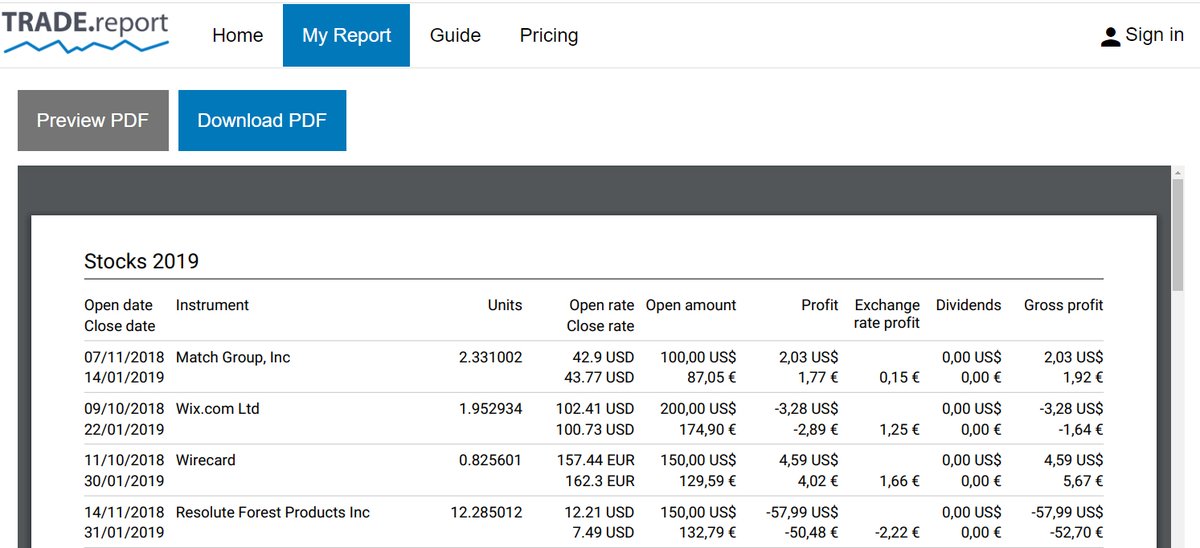1200x548 pixels.
Task: Click open rate 42.9 USD
Action: [603, 357]
